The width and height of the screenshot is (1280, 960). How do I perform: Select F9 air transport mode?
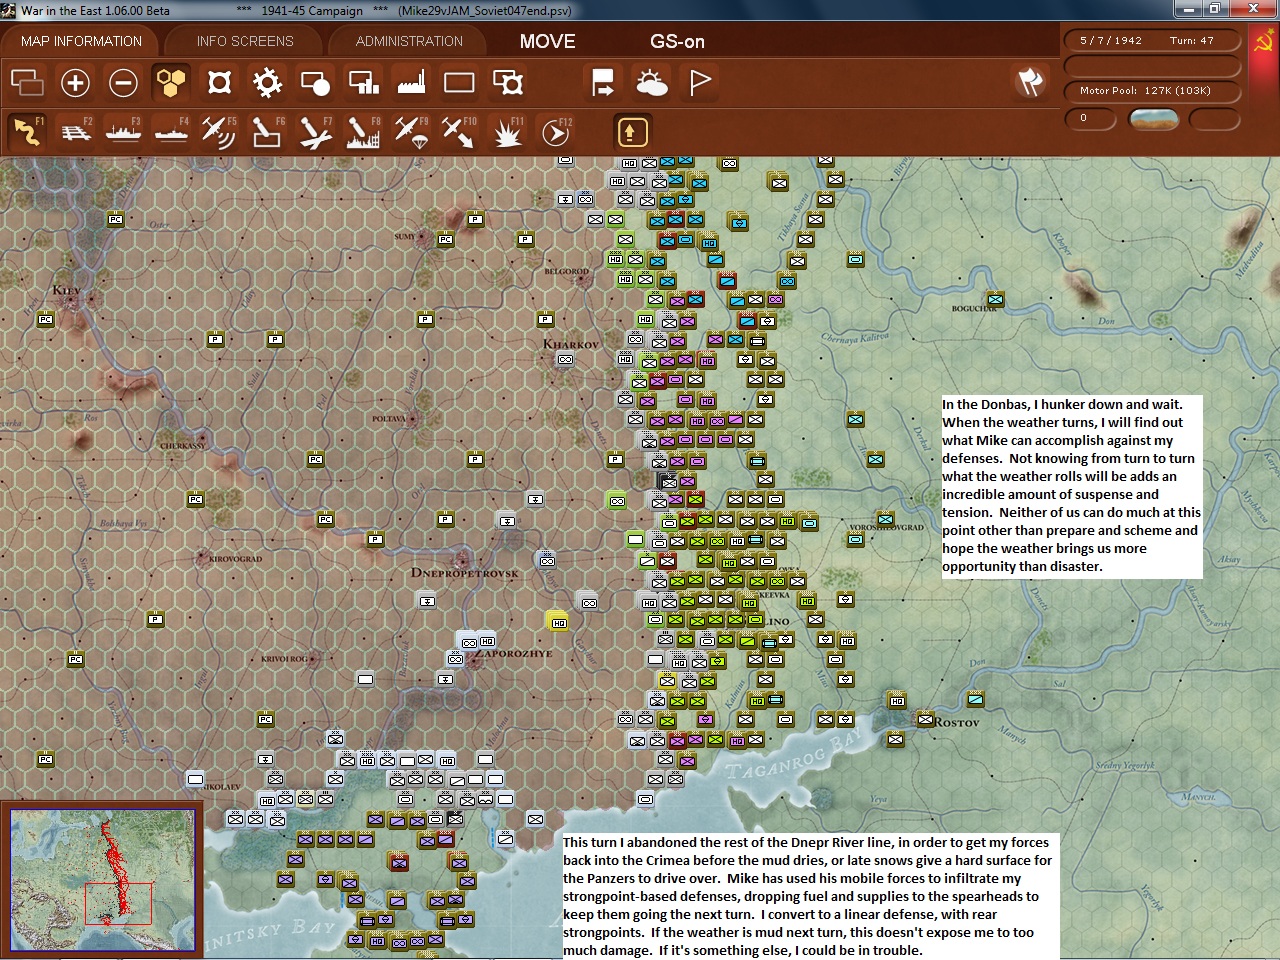[411, 131]
